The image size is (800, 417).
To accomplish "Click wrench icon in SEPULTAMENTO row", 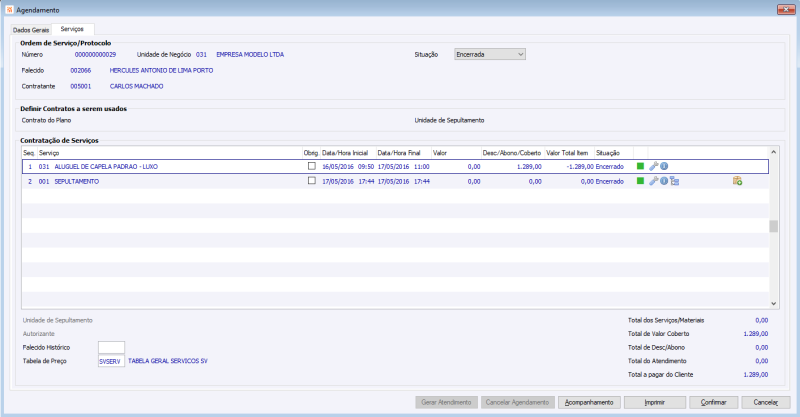I will 653,181.
